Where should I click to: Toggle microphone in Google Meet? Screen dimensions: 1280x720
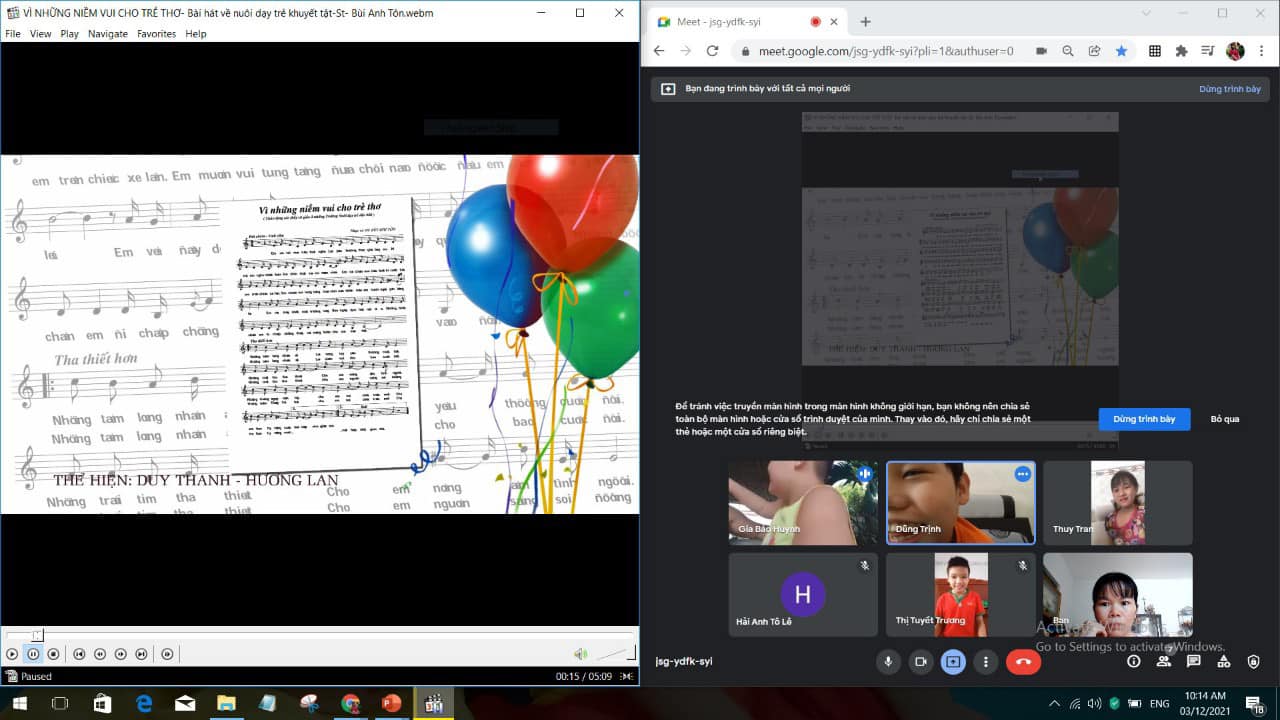pos(887,661)
